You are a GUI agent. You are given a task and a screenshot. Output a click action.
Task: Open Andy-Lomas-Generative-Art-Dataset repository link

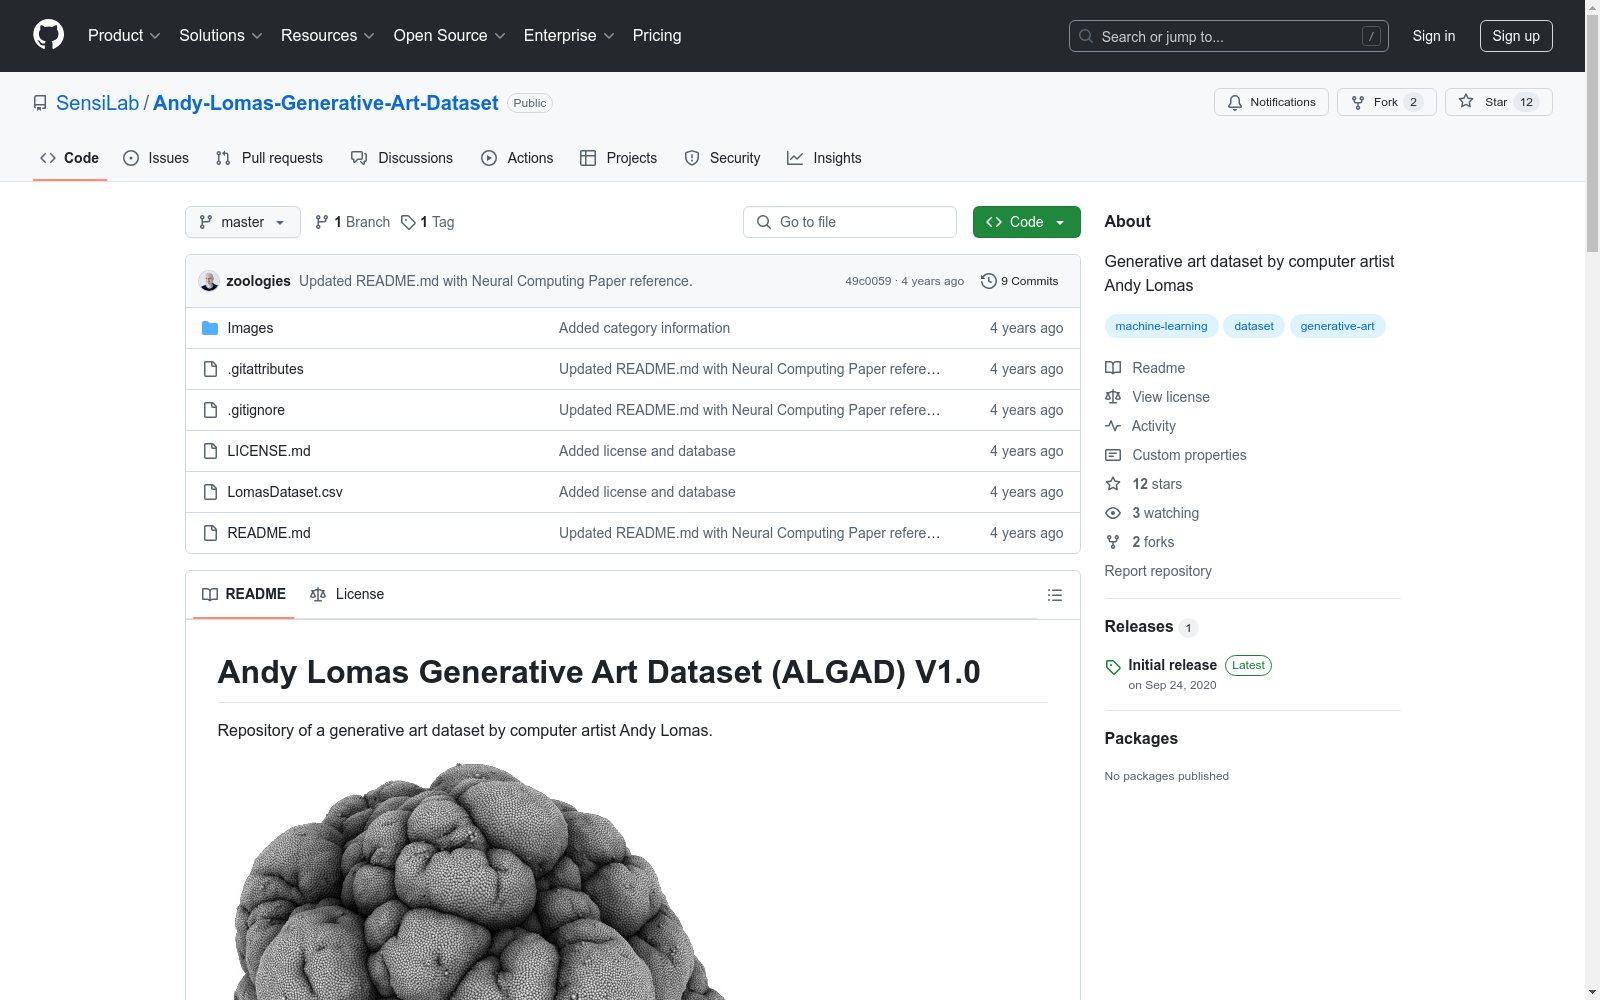tap(326, 103)
